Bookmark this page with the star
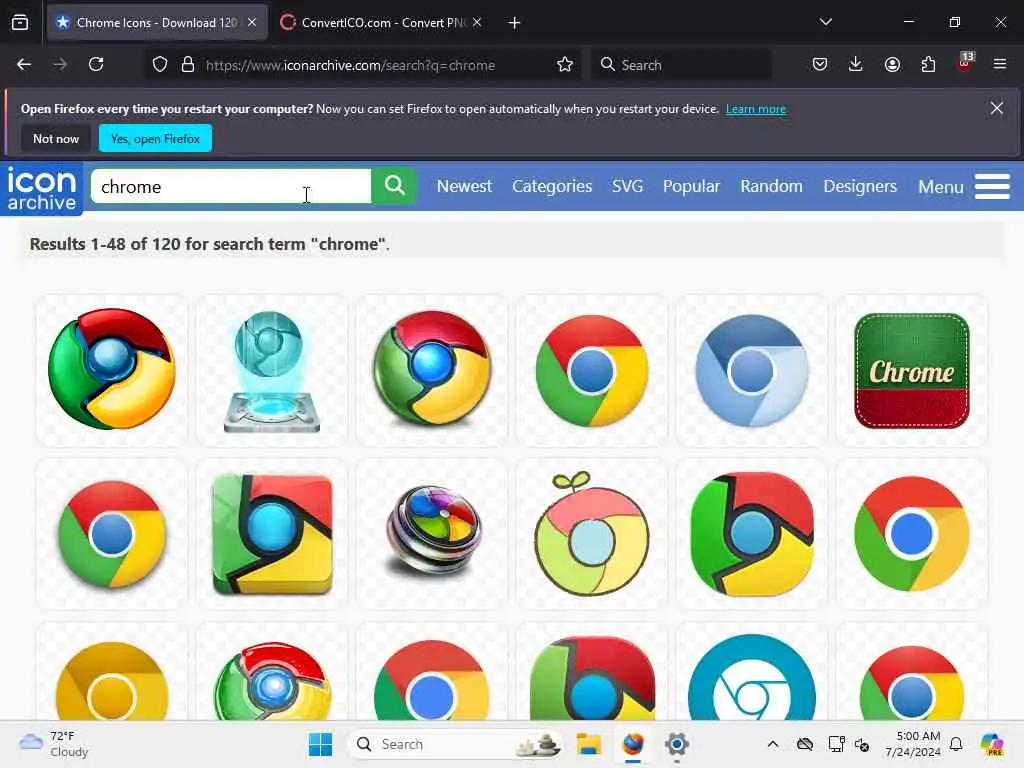 (565, 65)
